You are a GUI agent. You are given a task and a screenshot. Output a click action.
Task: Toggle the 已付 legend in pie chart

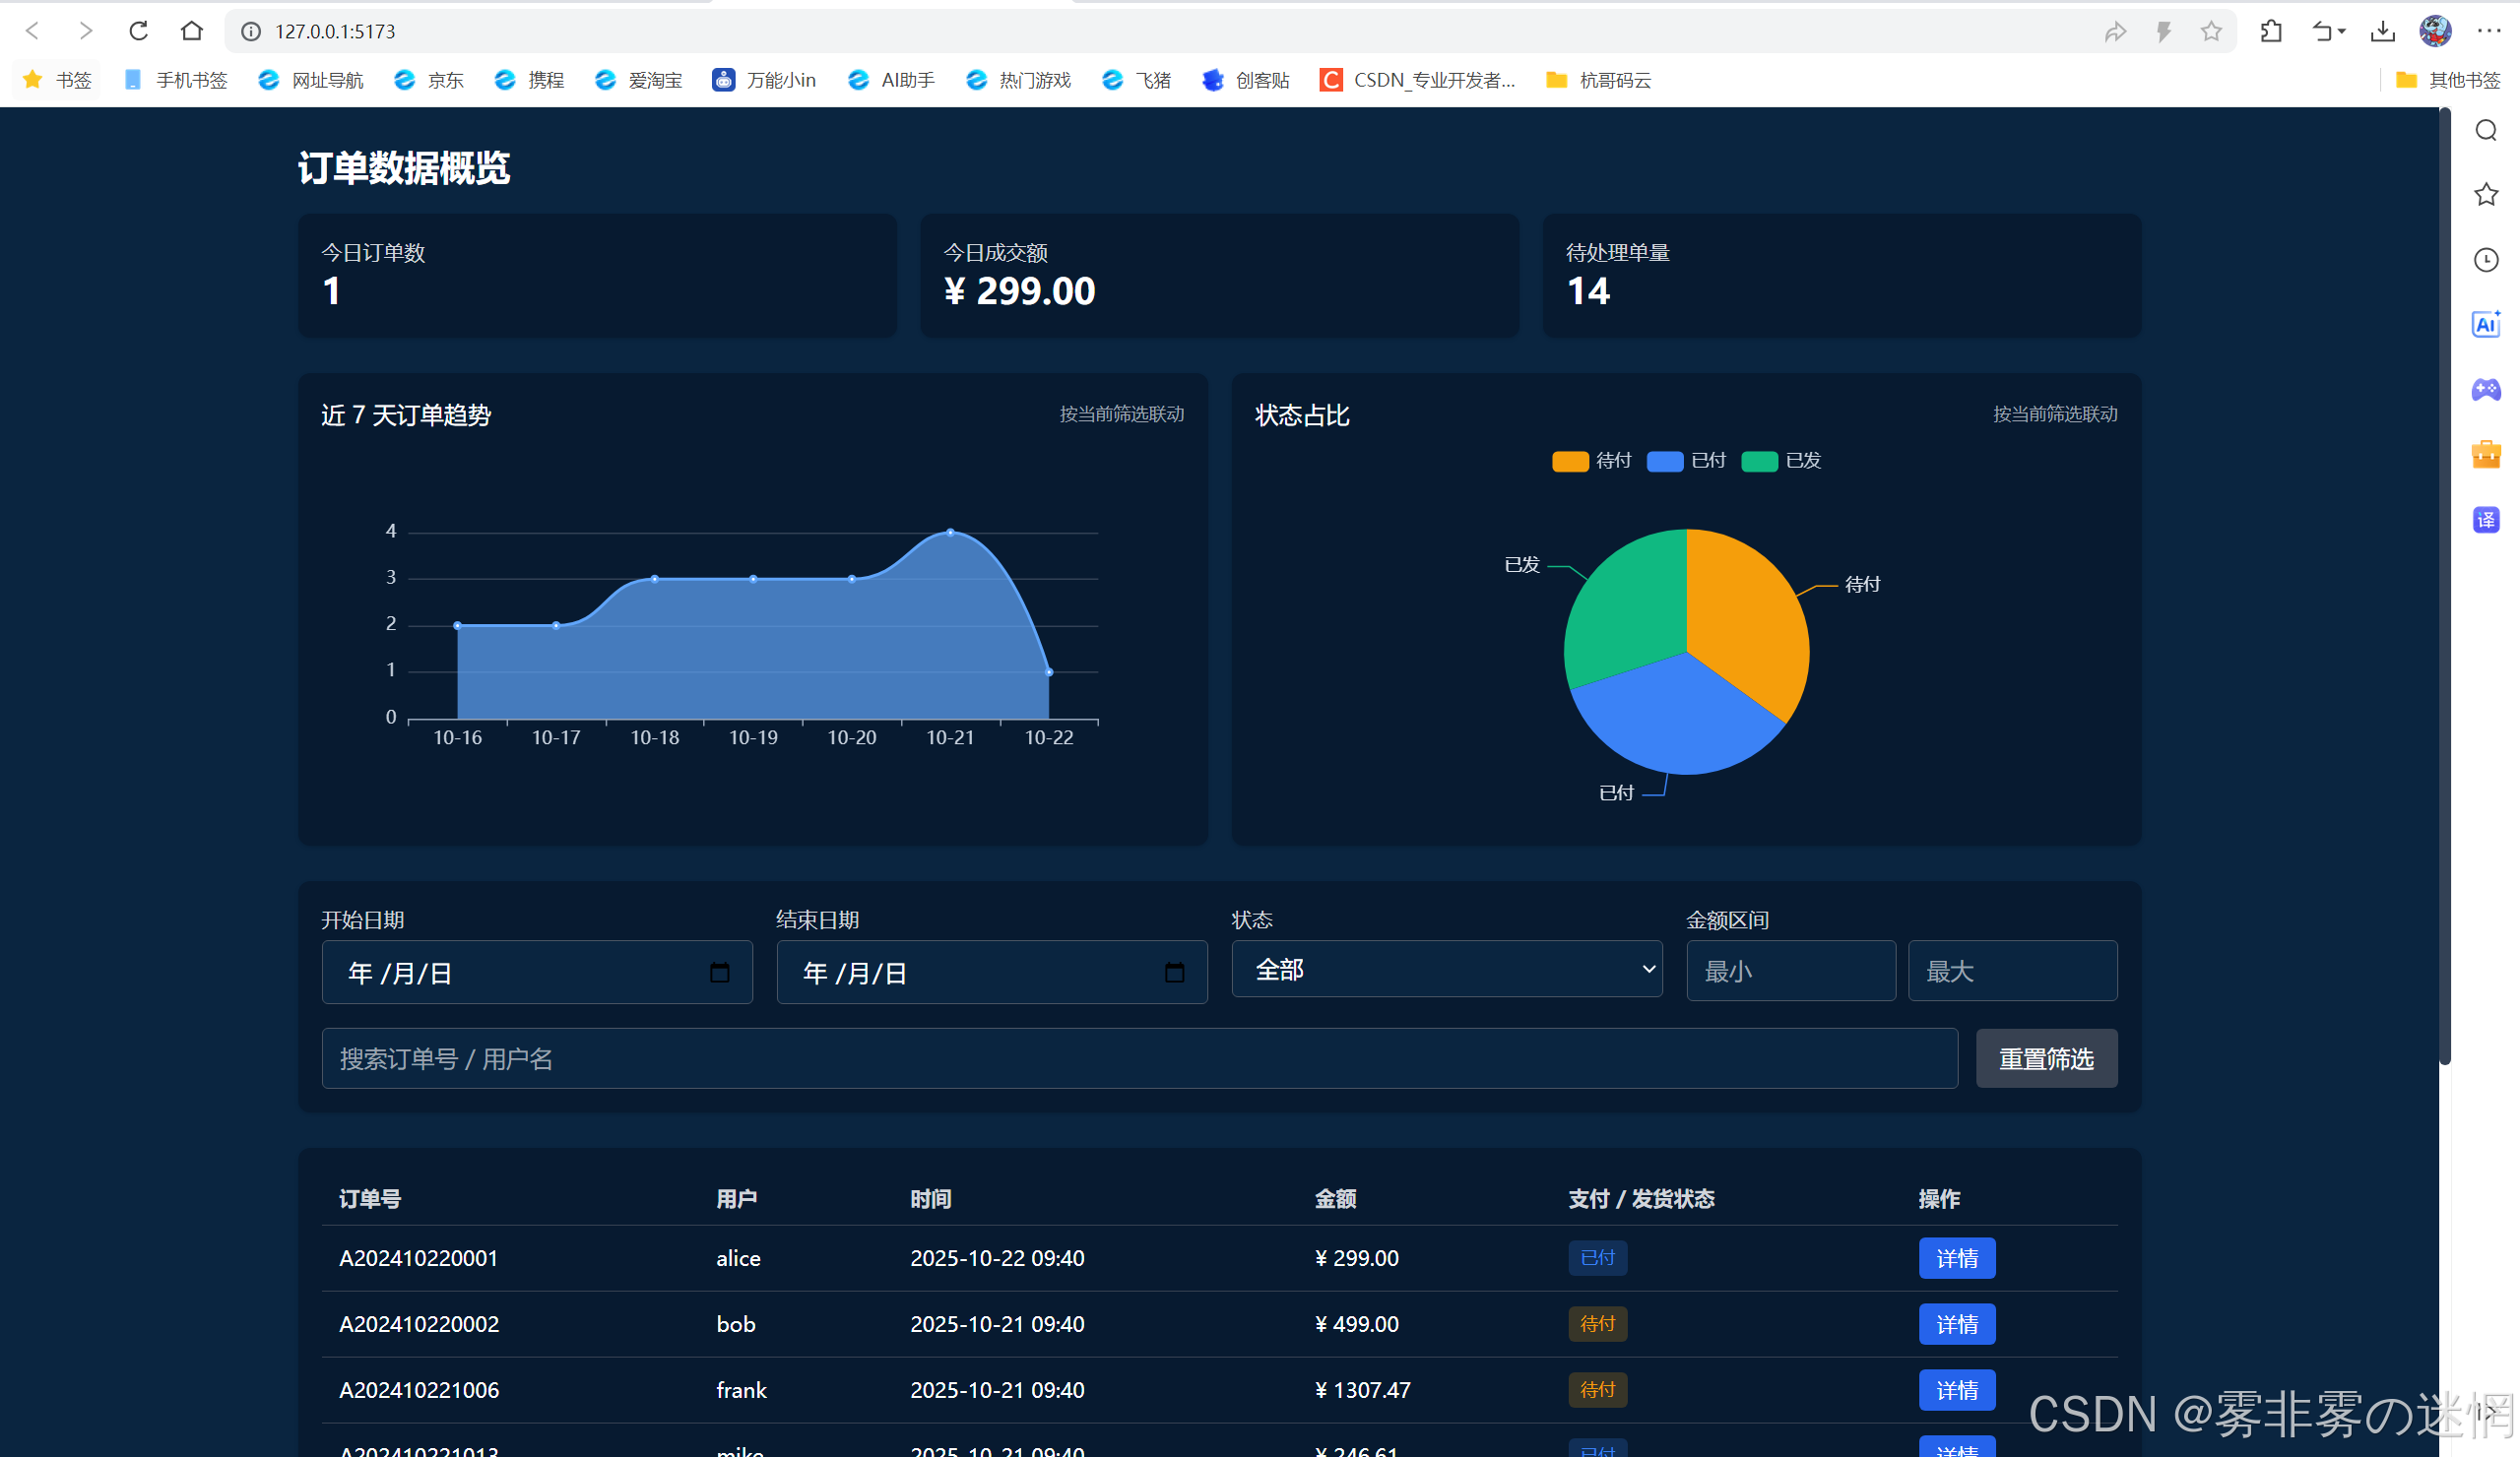1686,461
